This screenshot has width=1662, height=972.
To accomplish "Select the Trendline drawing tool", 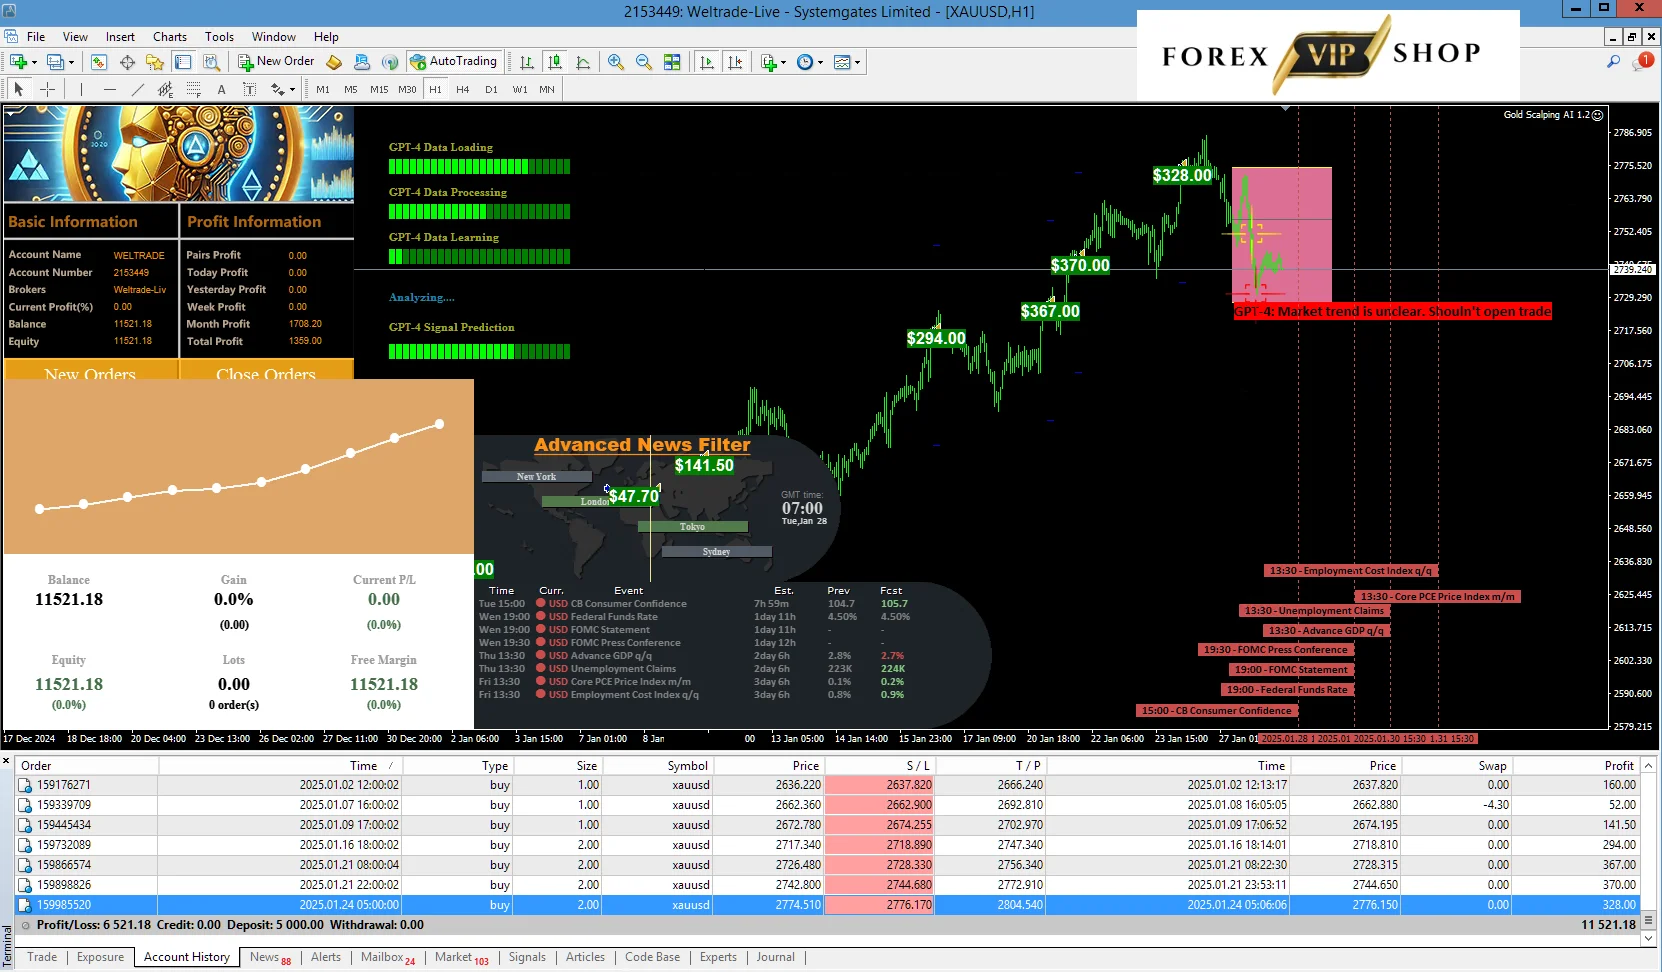I will [x=137, y=89].
